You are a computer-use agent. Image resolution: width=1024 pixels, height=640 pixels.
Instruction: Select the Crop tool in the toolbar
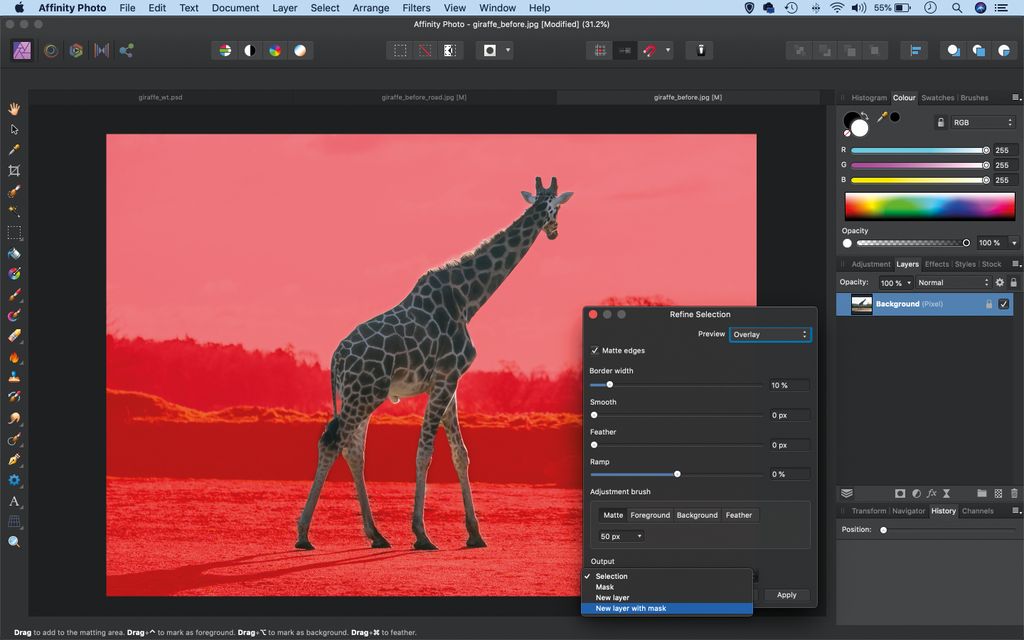14,171
